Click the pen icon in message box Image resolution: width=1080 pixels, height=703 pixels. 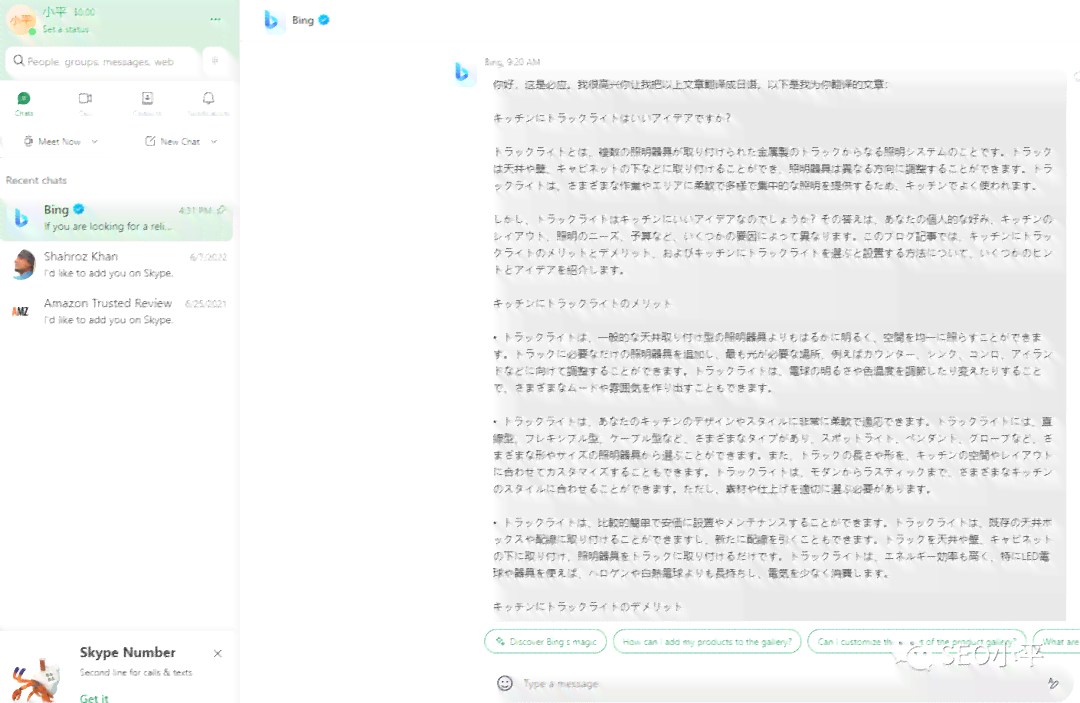point(1052,683)
